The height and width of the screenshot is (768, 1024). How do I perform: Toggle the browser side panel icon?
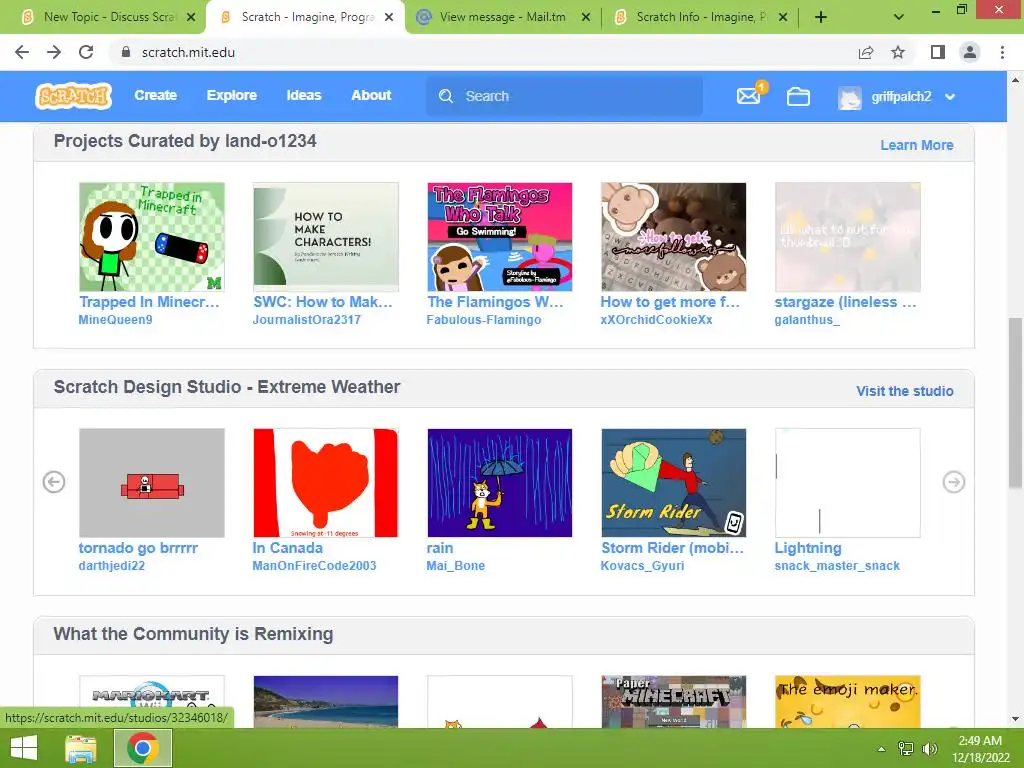[x=938, y=52]
